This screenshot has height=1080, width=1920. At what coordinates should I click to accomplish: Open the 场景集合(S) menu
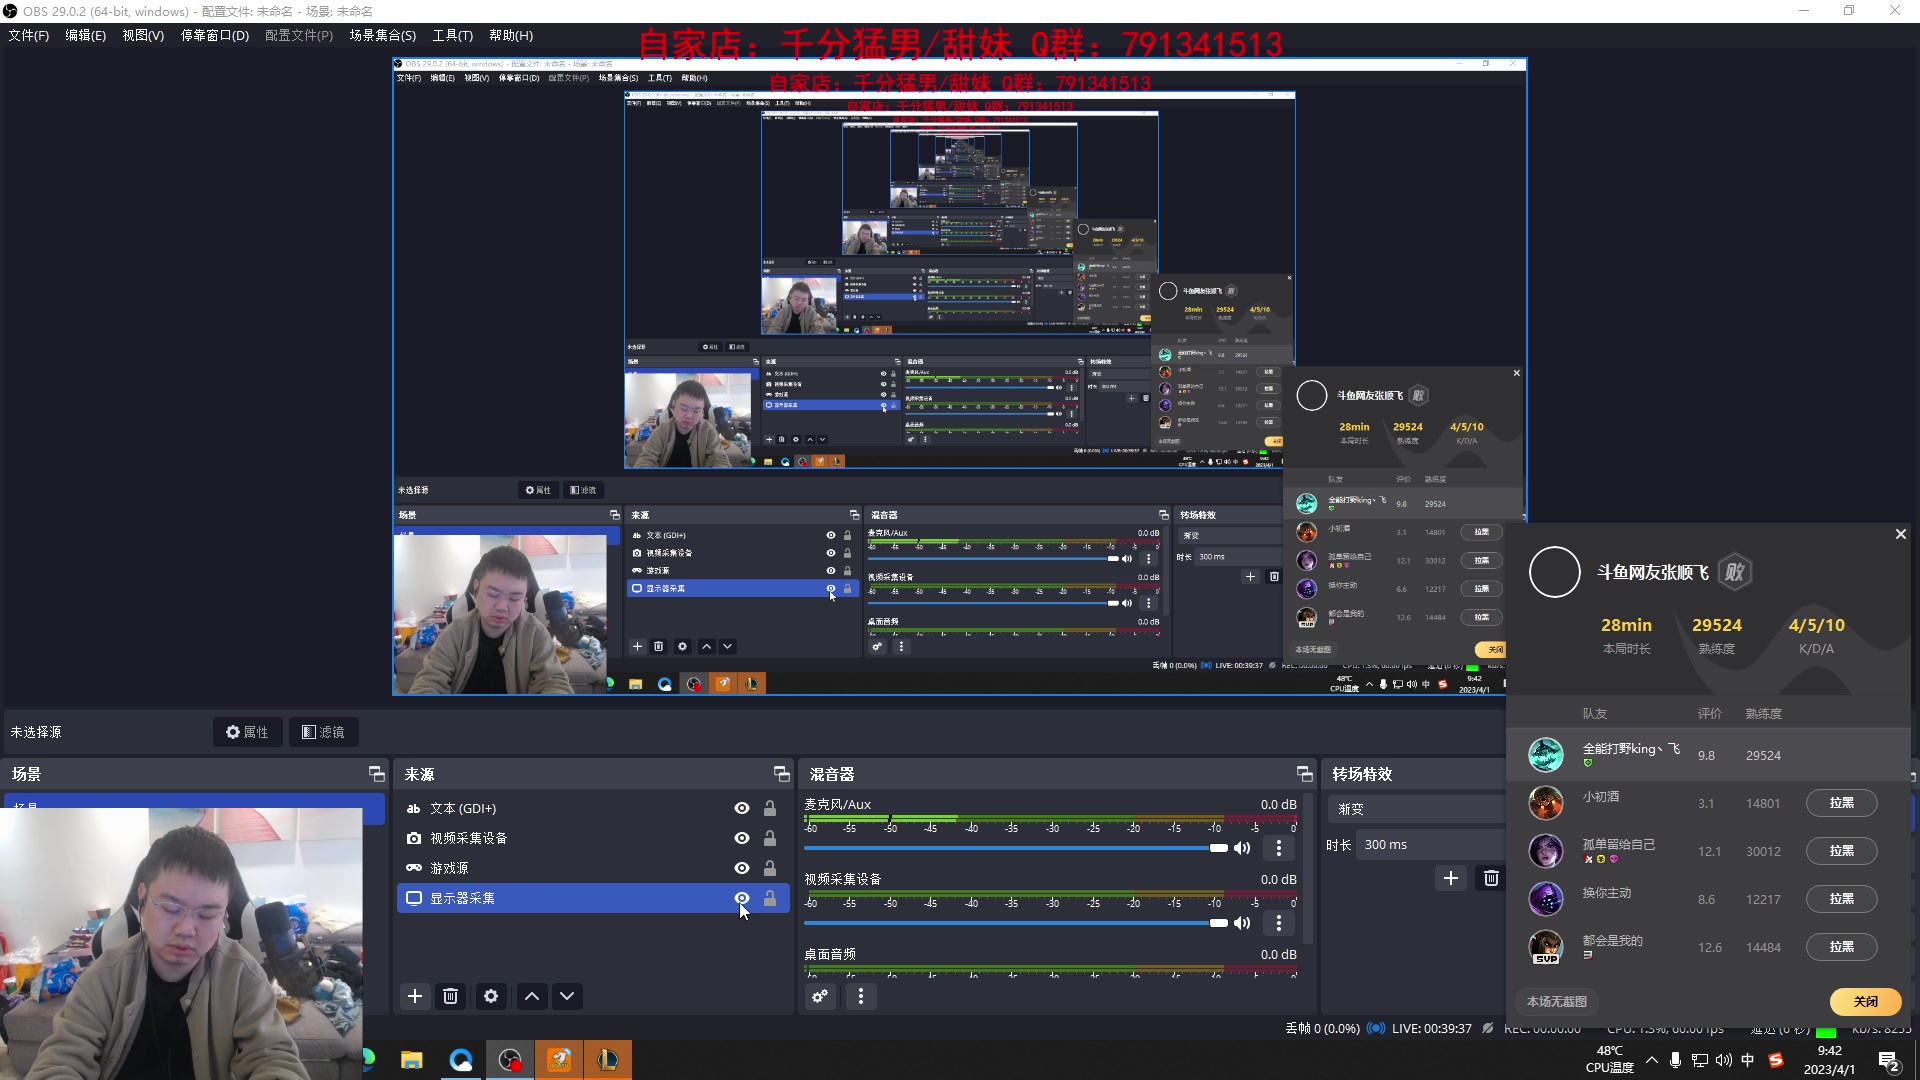pos(383,35)
